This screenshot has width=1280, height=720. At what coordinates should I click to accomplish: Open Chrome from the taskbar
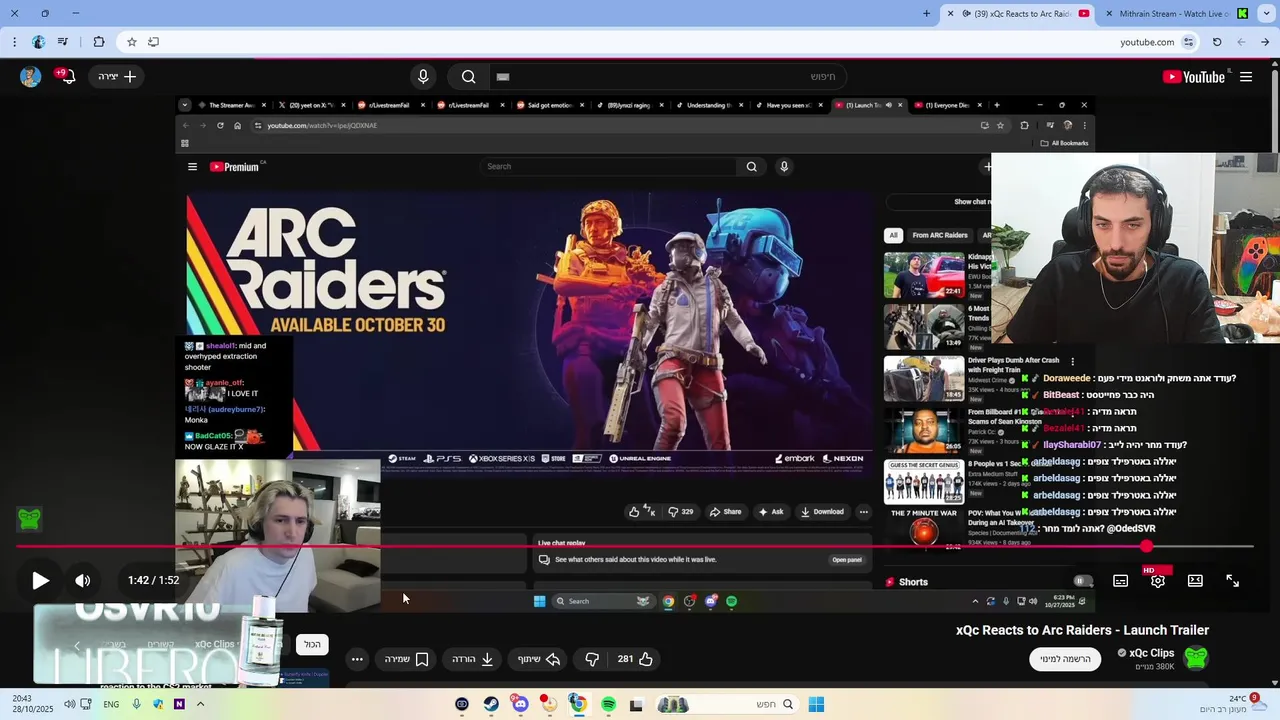click(577, 704)
